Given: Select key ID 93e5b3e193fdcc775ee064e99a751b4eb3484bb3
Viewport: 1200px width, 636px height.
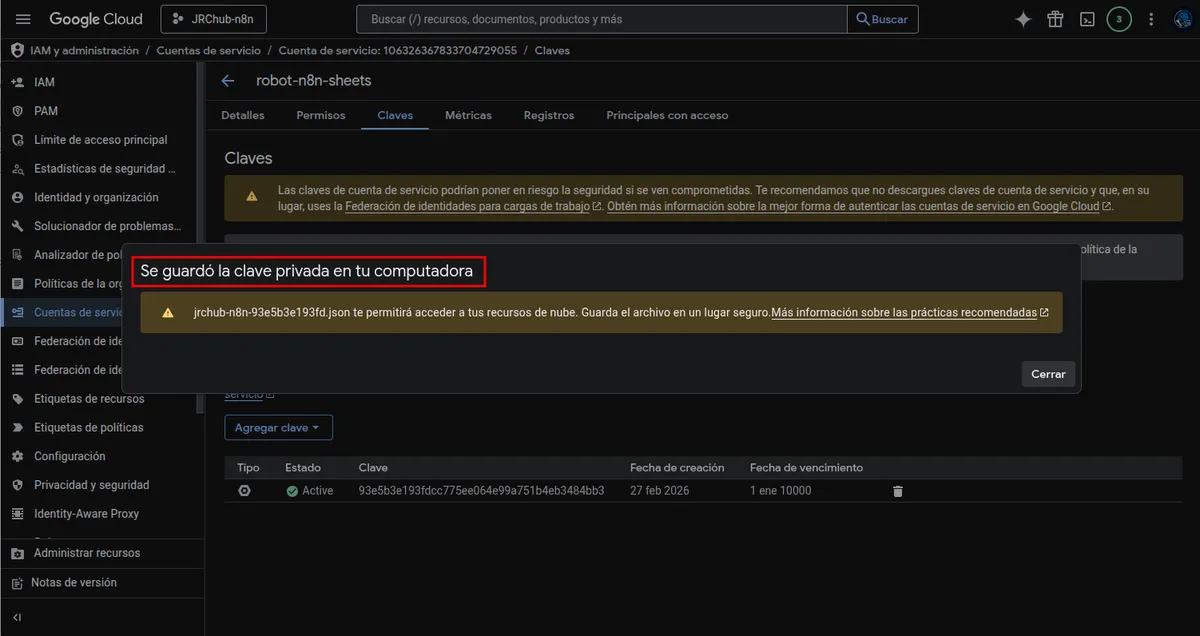Looking at the screenshot, I should pos(482,491).
